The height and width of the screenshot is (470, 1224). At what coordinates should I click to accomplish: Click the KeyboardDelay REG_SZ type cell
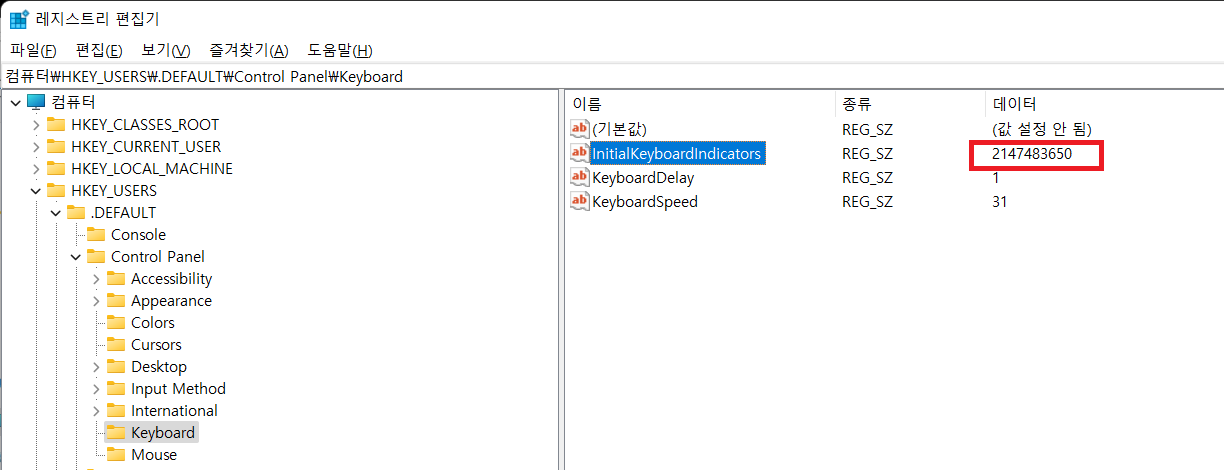(x=866, y=177)
